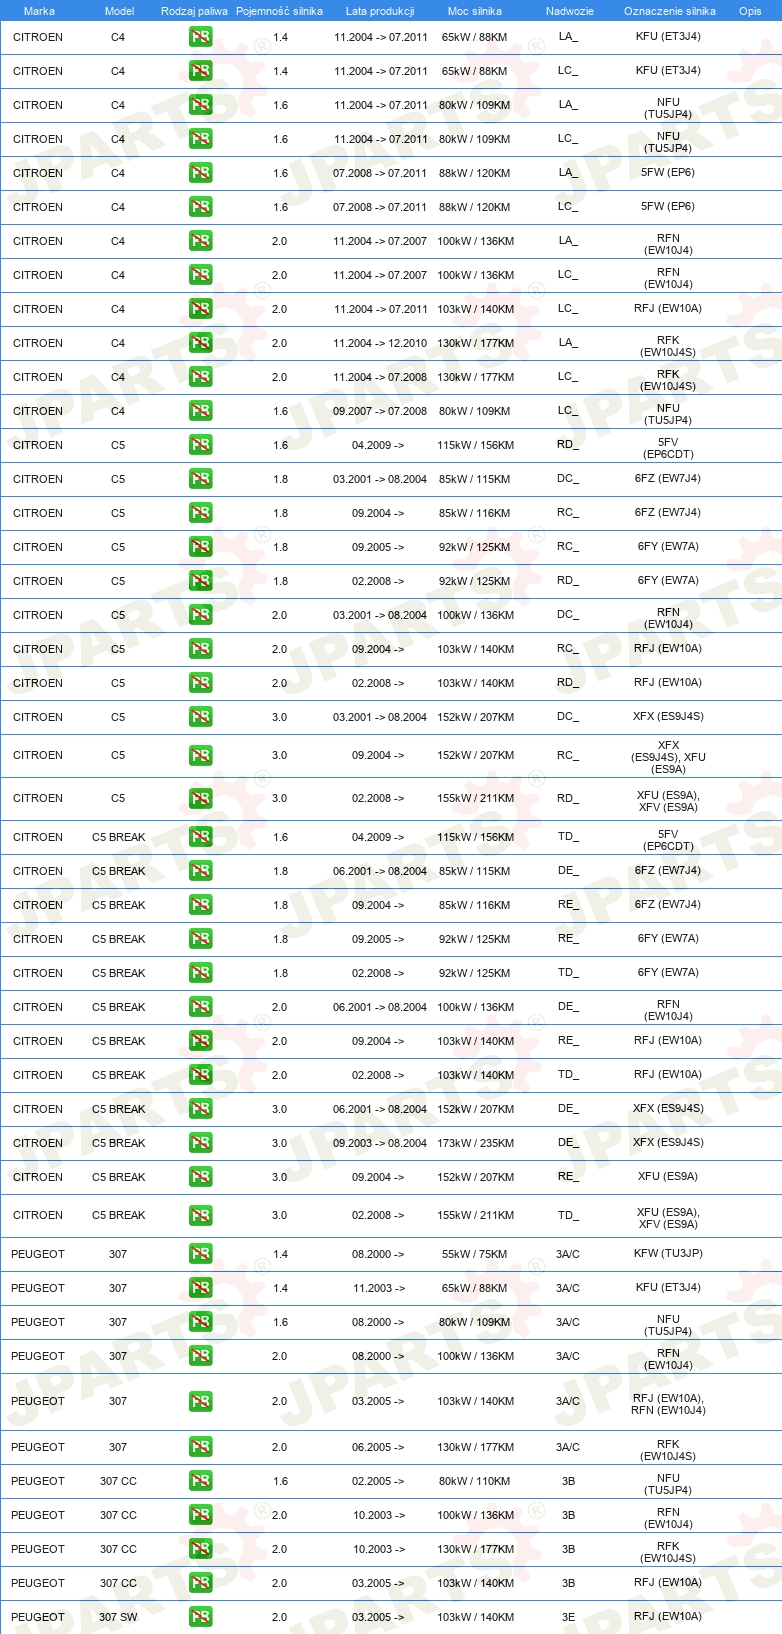Click the Marka column header

pos(39,11)
